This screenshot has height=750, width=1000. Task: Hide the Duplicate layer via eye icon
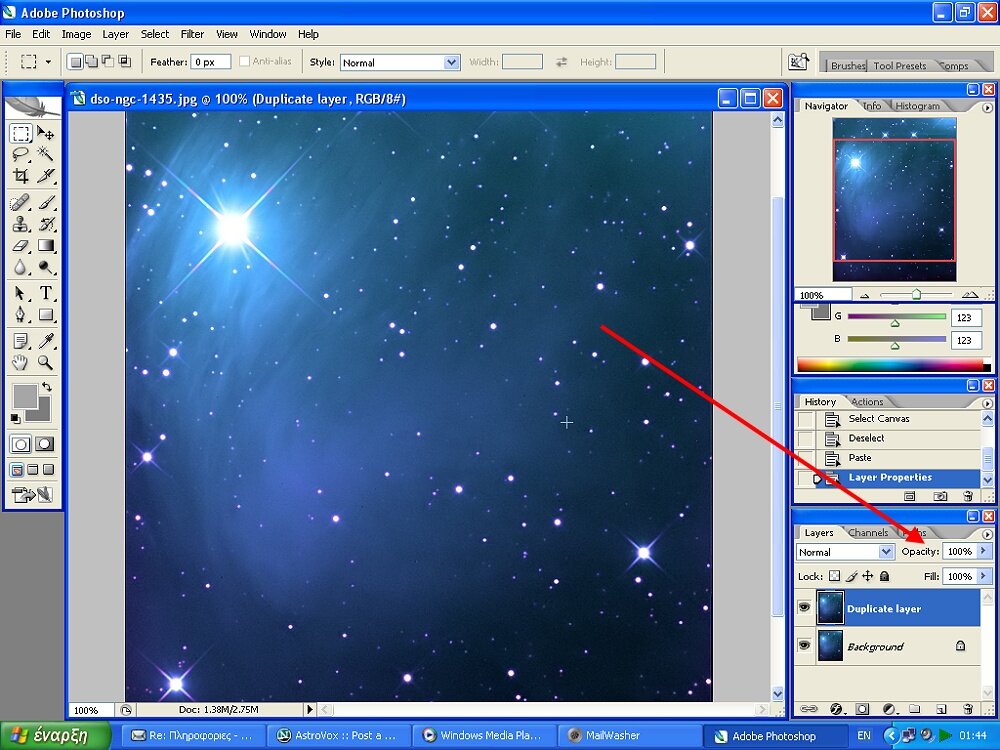(804, 608)
